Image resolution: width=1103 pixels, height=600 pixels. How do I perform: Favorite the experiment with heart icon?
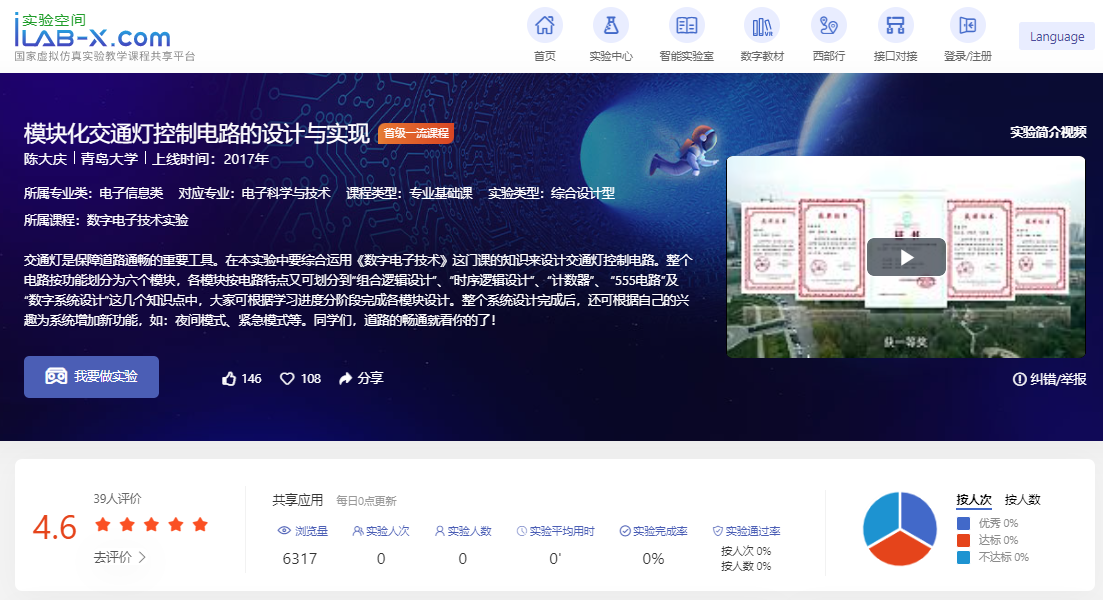tap(287, 379)
